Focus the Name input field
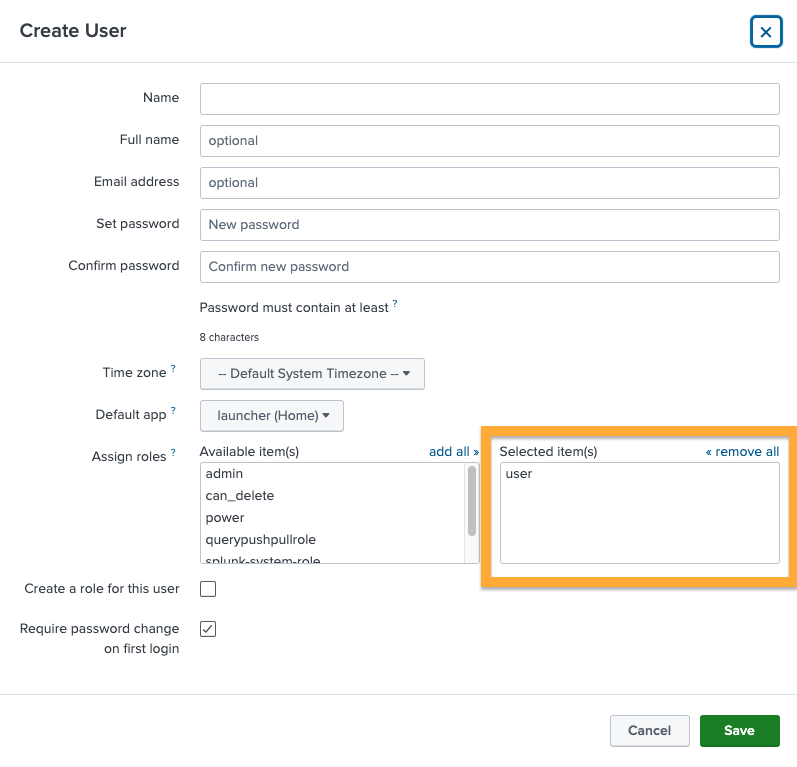Image resolution: width=797 pixels, height=767 pixels. tap(489, 99)
